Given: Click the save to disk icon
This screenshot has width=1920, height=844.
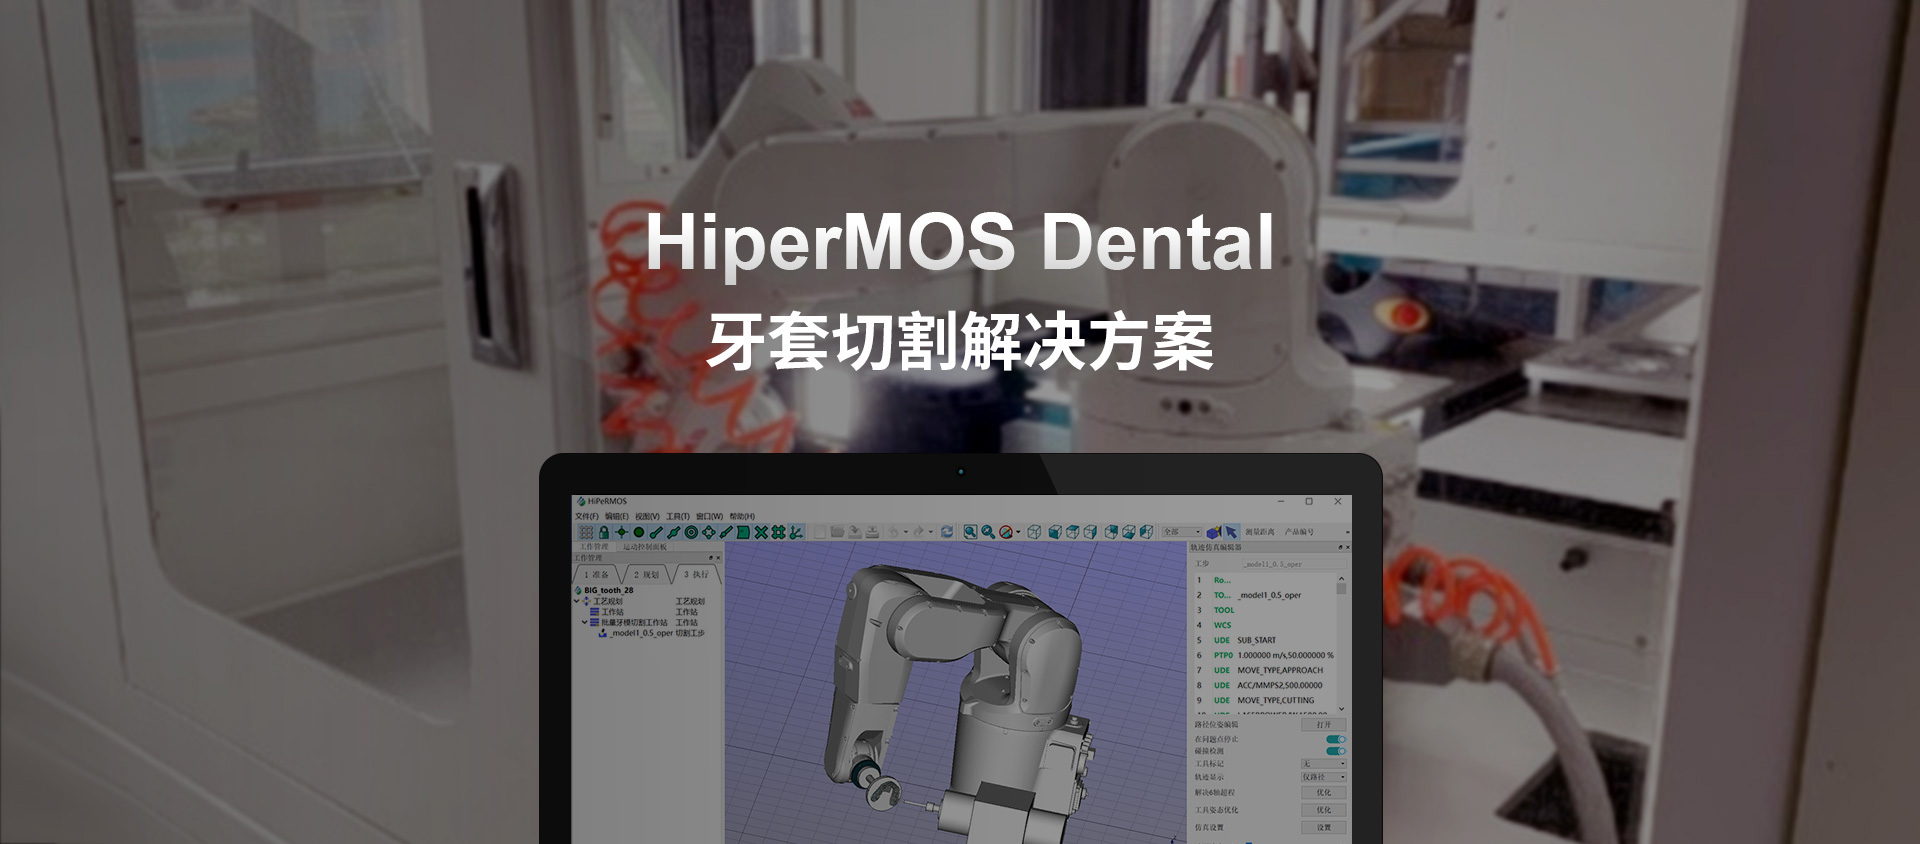Looking at the screenshot, I should [x=854, y=532].
